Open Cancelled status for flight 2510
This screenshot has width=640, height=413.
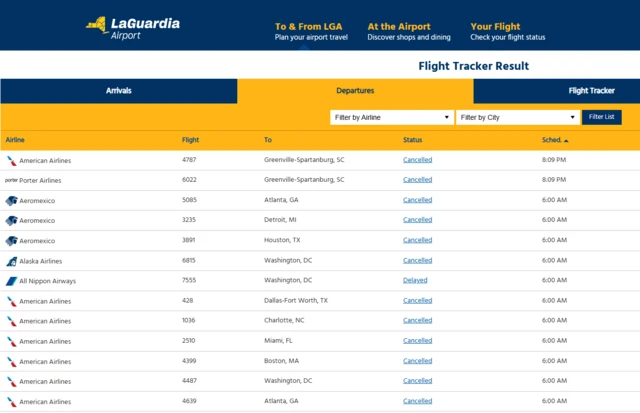click(417, 341)
